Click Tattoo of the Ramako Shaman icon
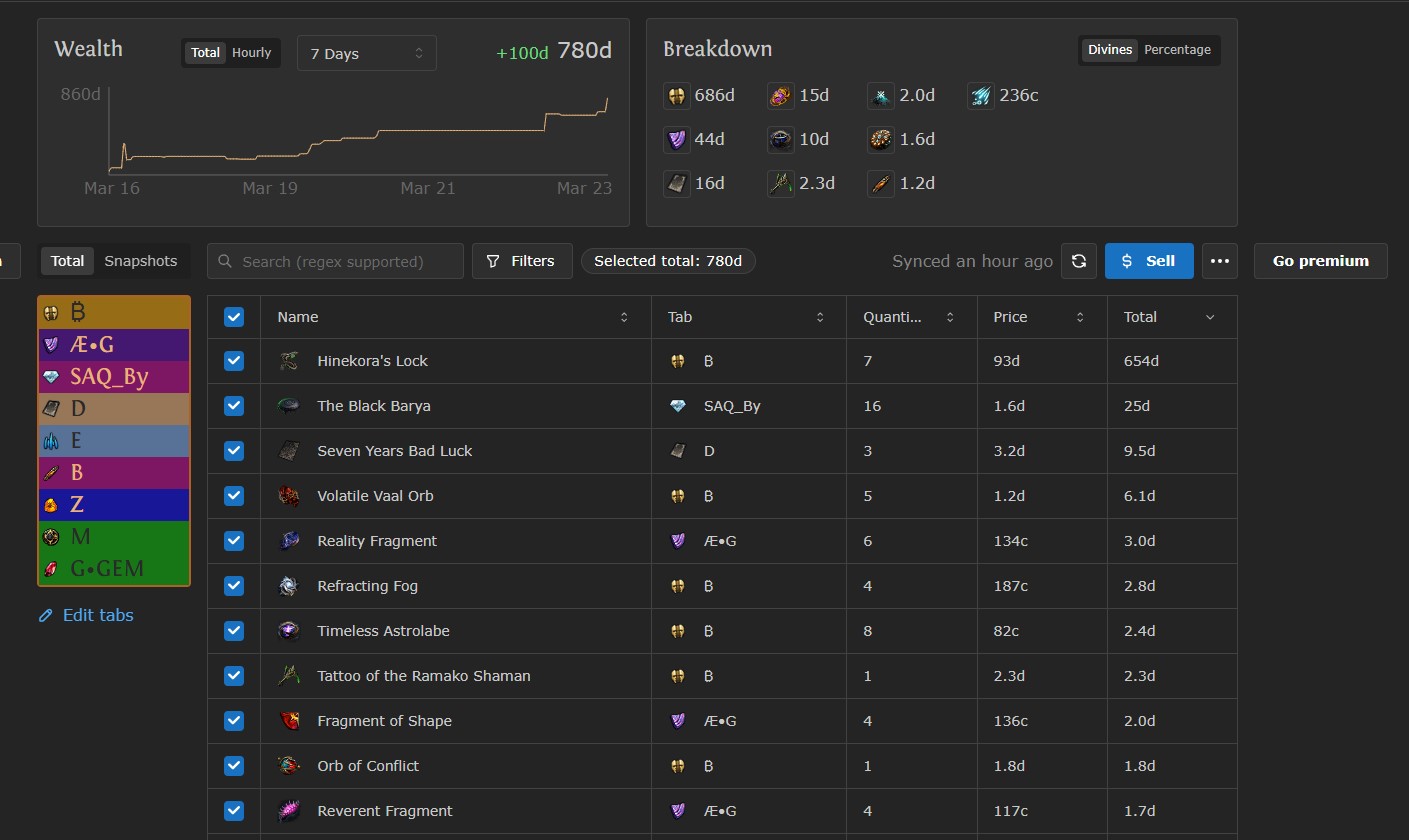1409x840 pixels. click(289, 676)
